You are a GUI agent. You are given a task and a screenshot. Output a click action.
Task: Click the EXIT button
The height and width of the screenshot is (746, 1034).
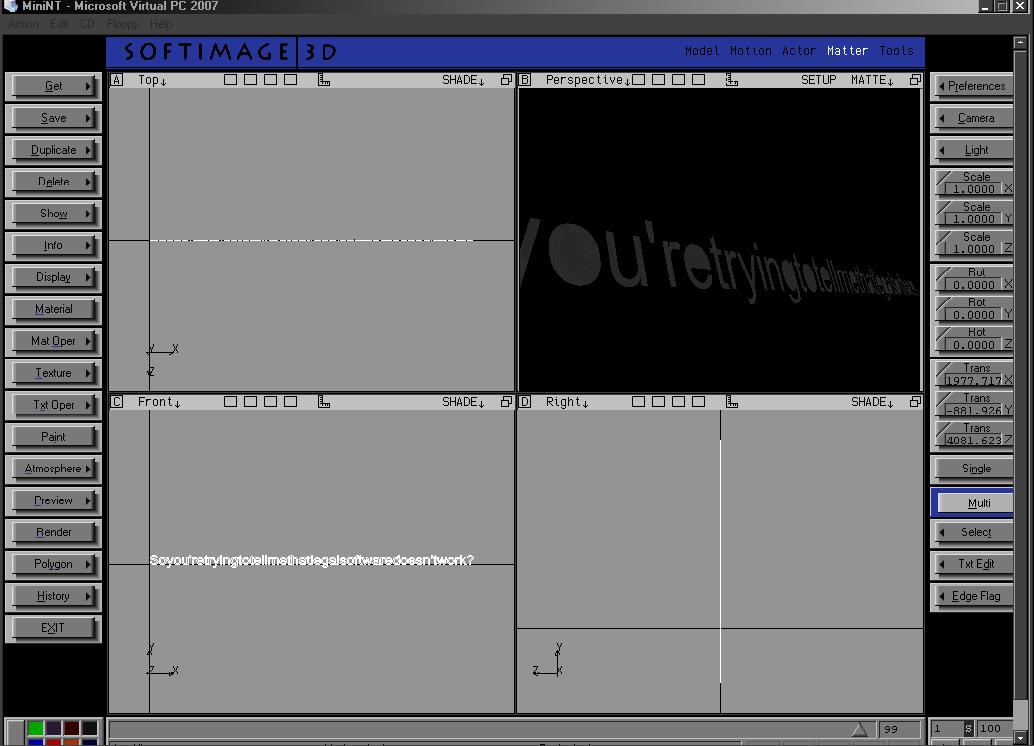[53, 628]
